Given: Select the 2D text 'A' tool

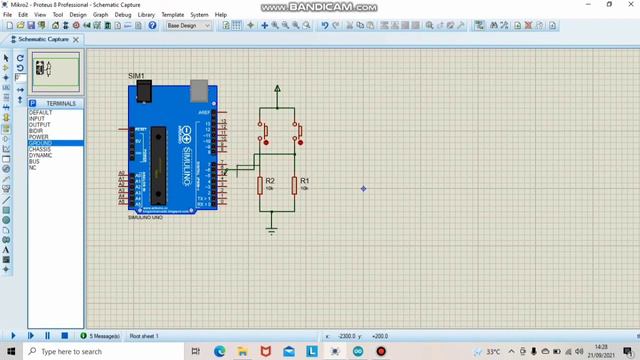Looking at the screenshot, I should 6,250.
